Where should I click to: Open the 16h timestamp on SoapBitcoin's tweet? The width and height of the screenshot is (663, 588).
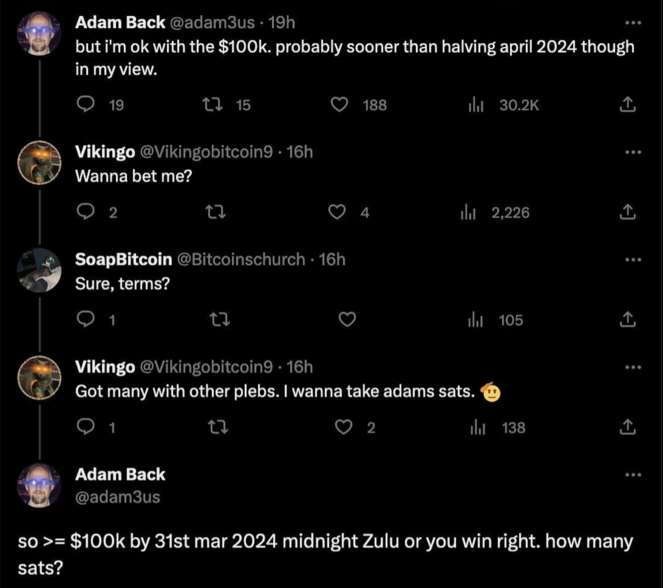tap(332, 260)
